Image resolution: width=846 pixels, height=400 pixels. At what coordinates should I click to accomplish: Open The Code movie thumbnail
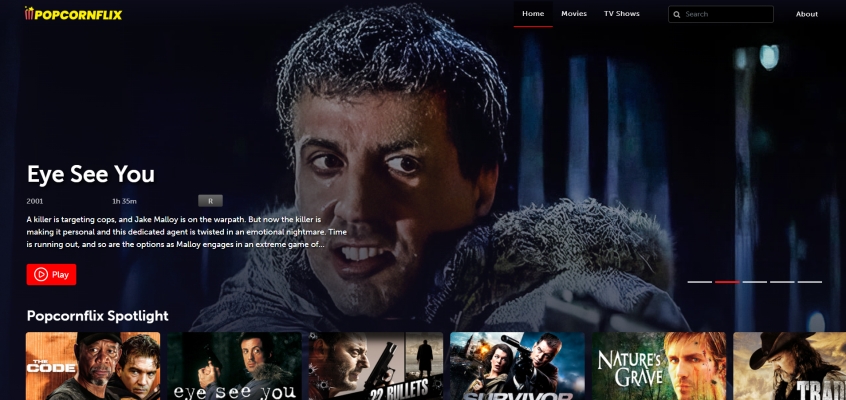[93, 366]
